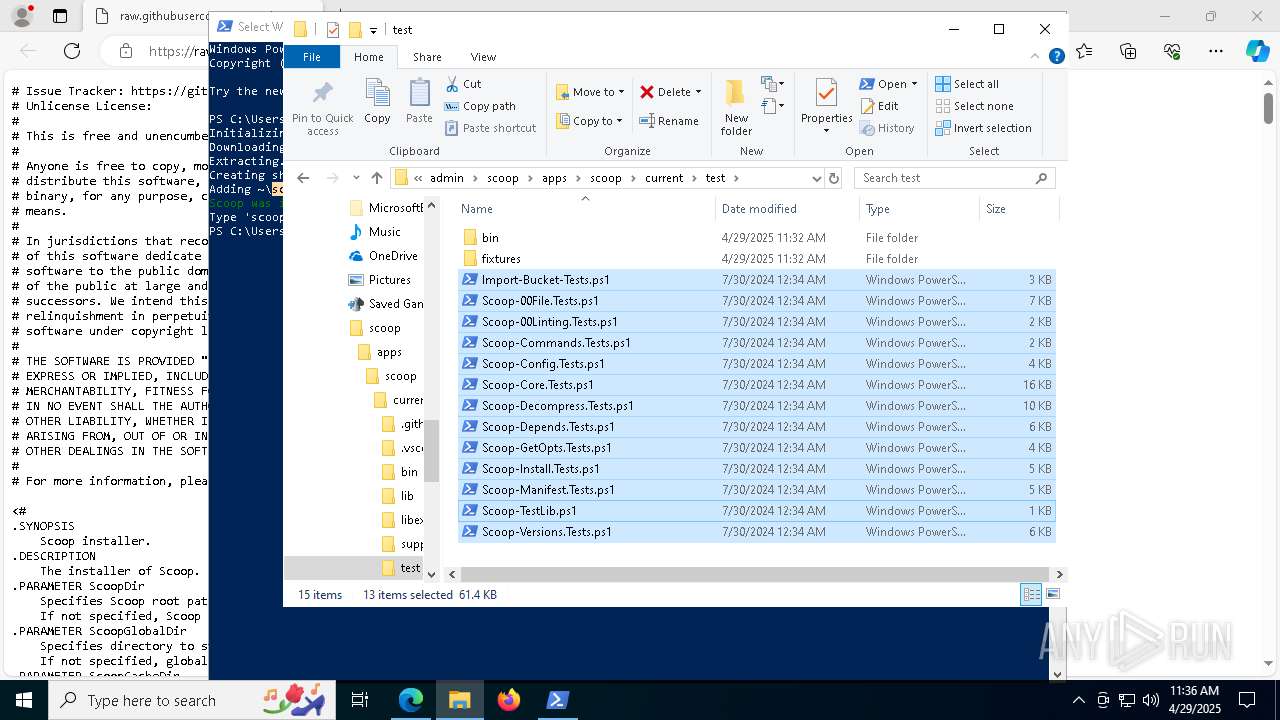
Task: Expand the Delete options arrow
Action: tap(698, 92)
